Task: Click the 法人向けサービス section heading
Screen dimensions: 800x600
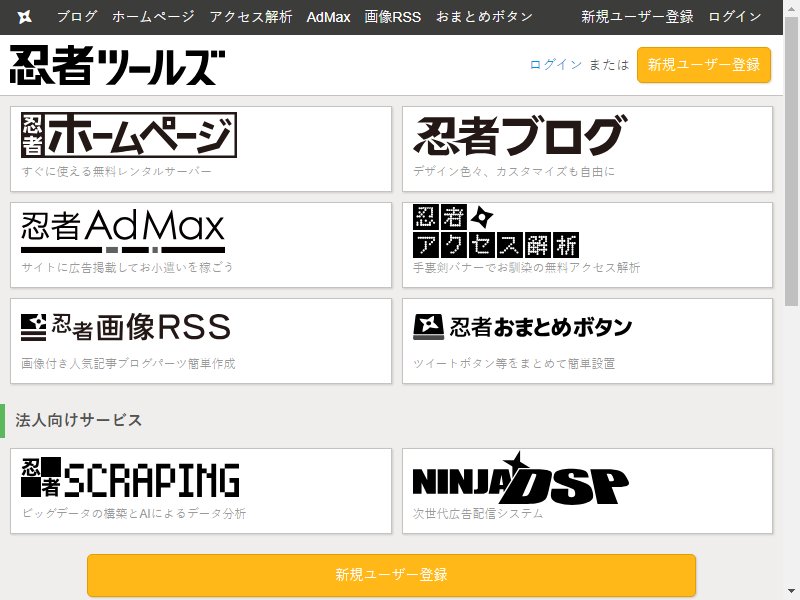Action: pos(79,420)
